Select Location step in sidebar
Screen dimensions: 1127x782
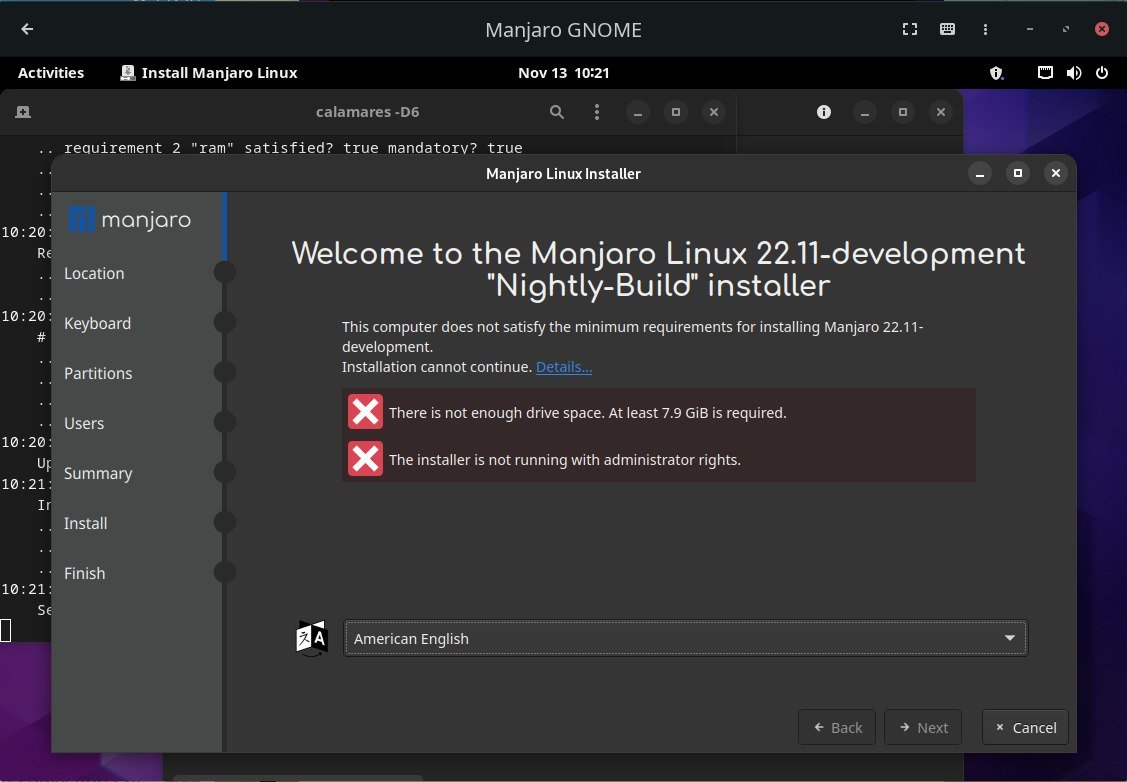94,273
